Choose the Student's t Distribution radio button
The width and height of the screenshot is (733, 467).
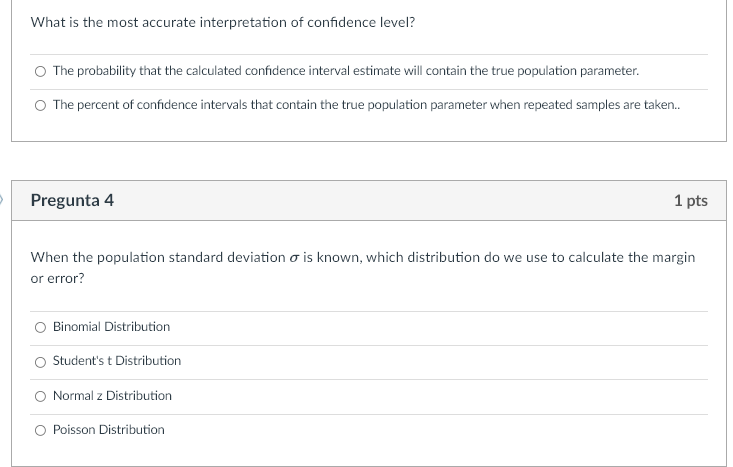pos(40,362)
